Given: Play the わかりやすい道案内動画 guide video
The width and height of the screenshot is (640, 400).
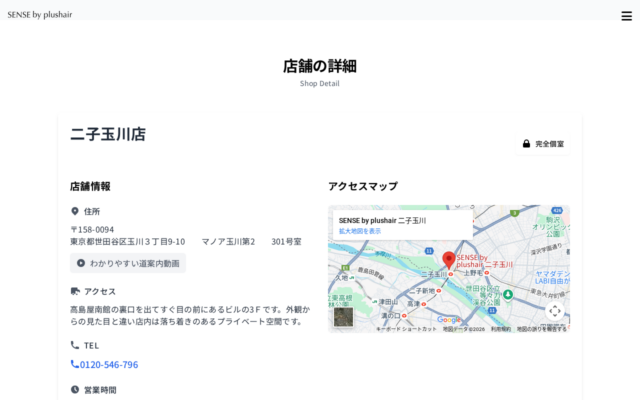Looking at the screenshot, I should coord(128,263).
